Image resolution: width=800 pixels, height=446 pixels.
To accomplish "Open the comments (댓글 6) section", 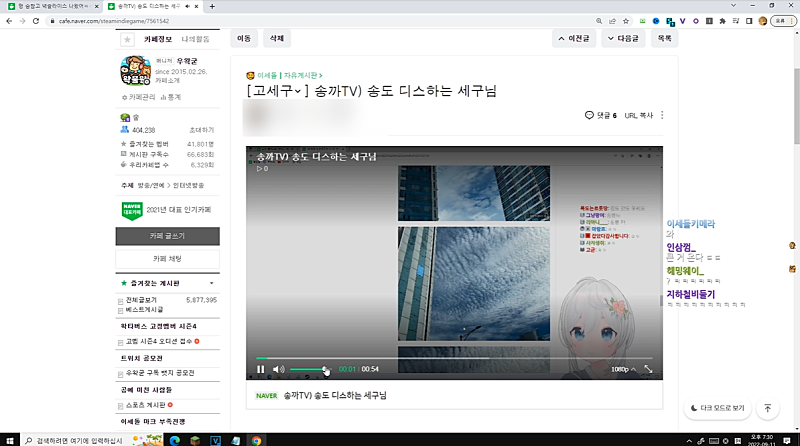I will [601, 115].
